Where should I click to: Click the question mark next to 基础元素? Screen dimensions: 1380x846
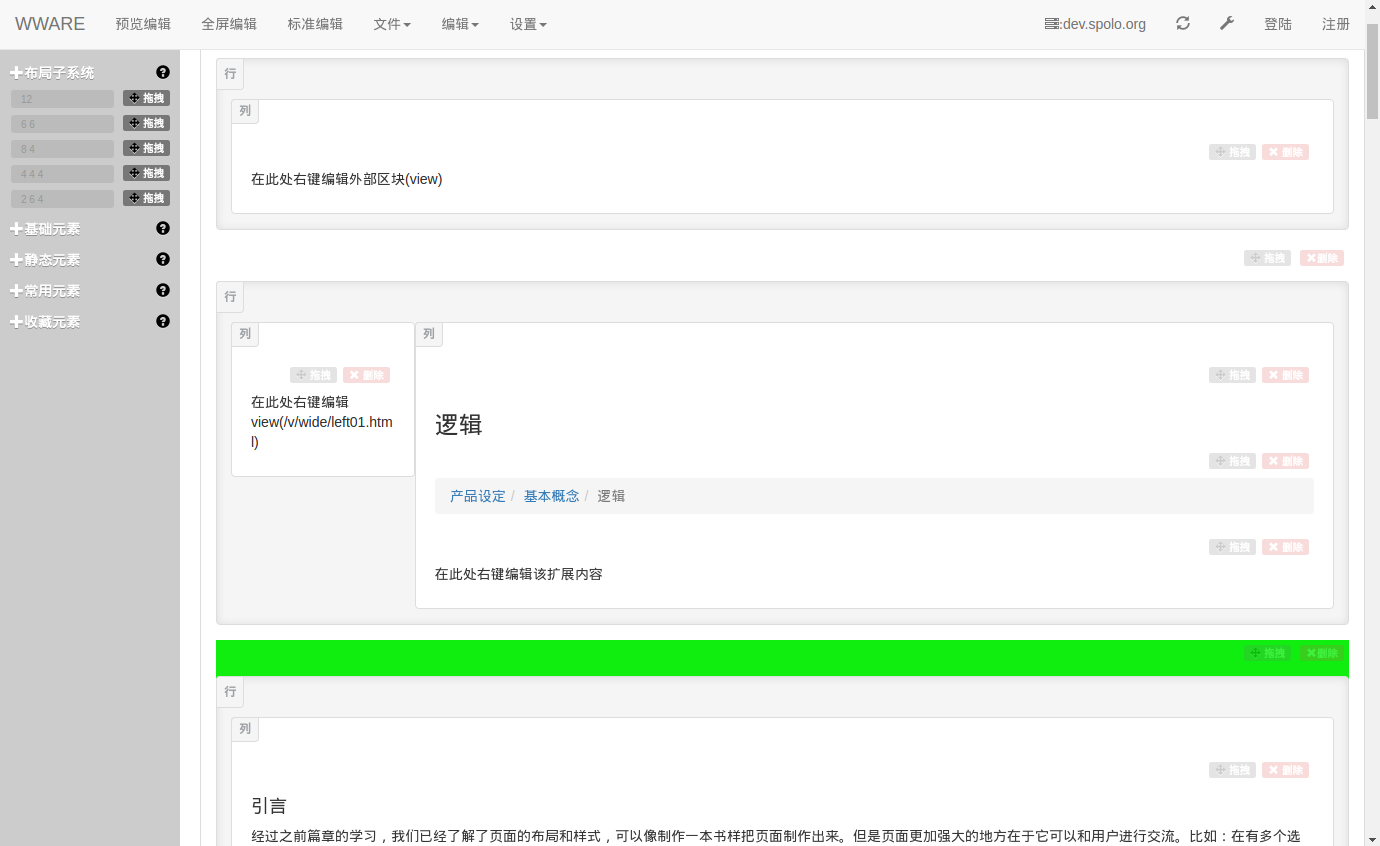pyautogui.click(x=163, y=228)
